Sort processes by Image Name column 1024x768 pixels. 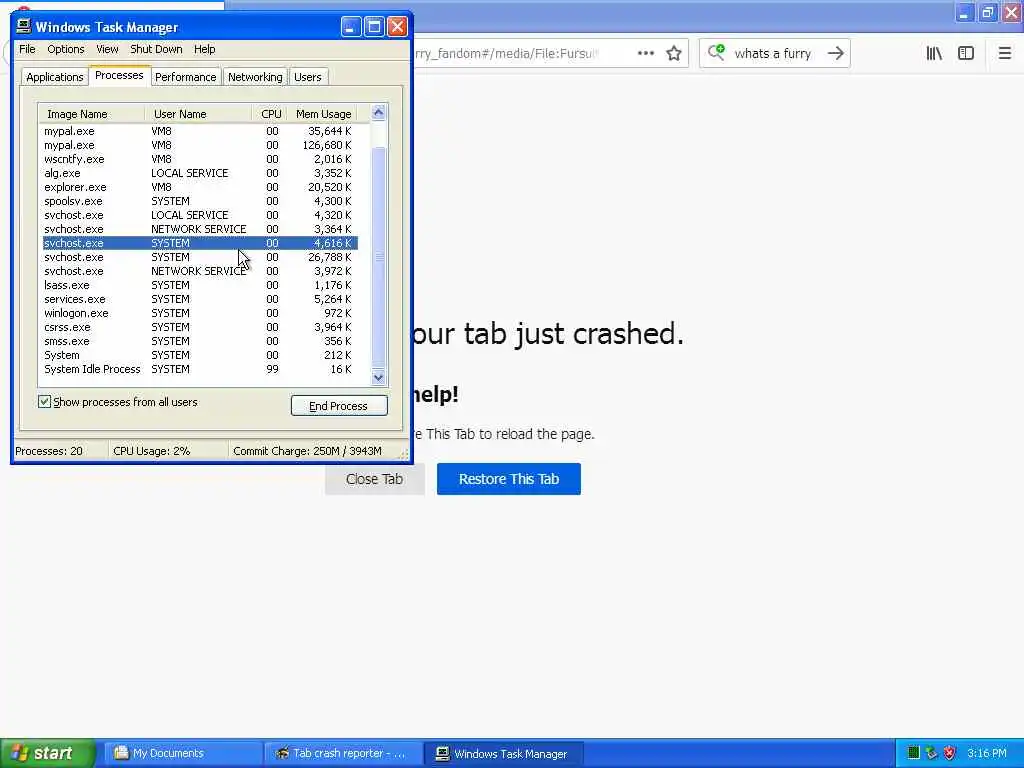(91, 114)
